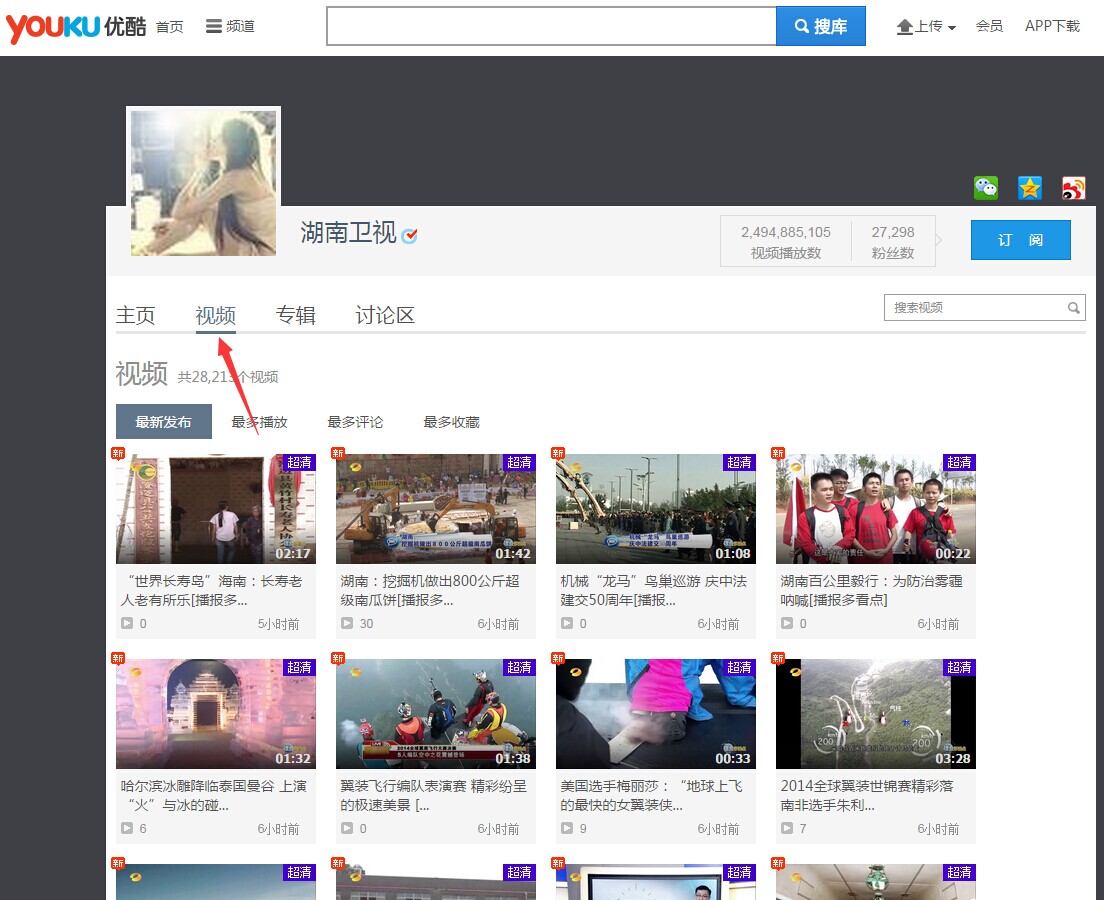Click the Youku logo
The height and width of the screenshot is (900, 1104).
pos(75,27)
